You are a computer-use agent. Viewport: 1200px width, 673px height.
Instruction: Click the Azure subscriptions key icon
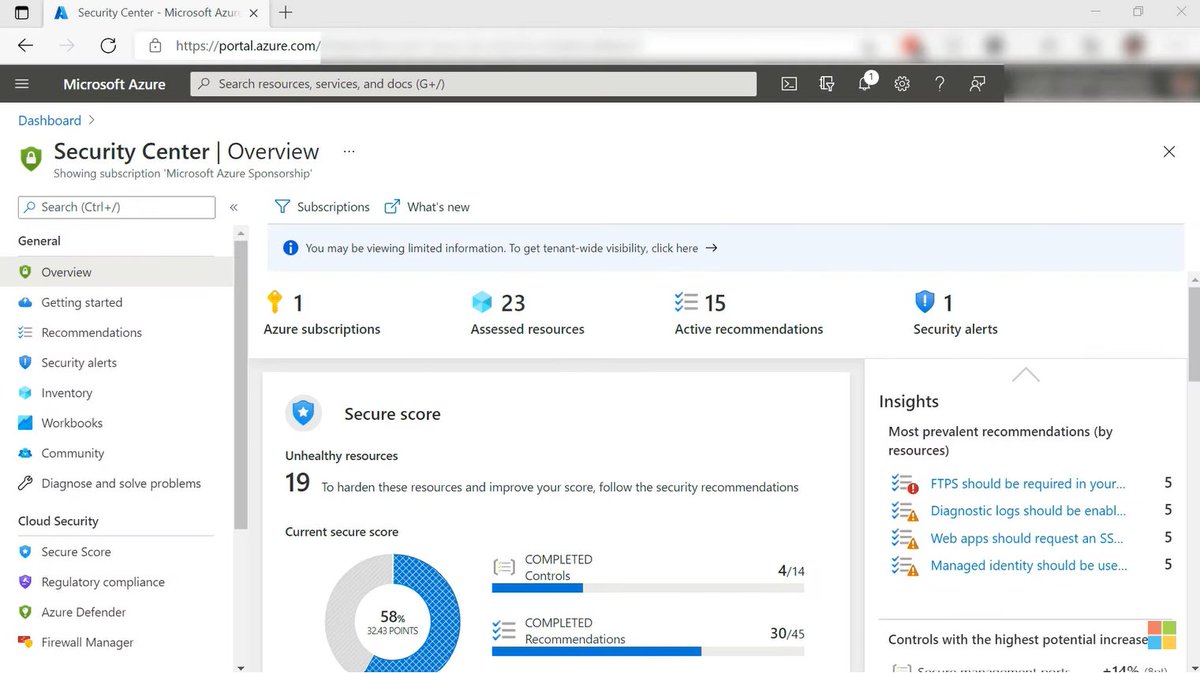click(274, 301)
